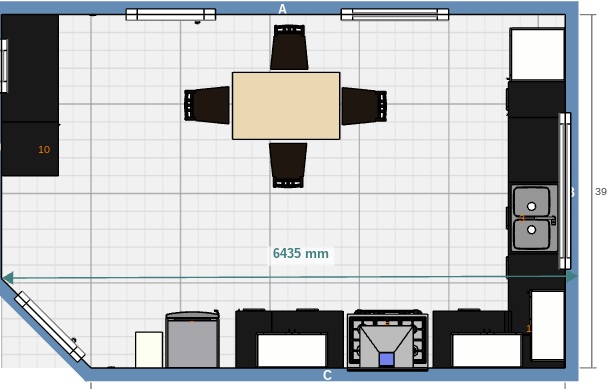Click the wall C label
Screen dimensions: 607x389
(x=328, y=375)
